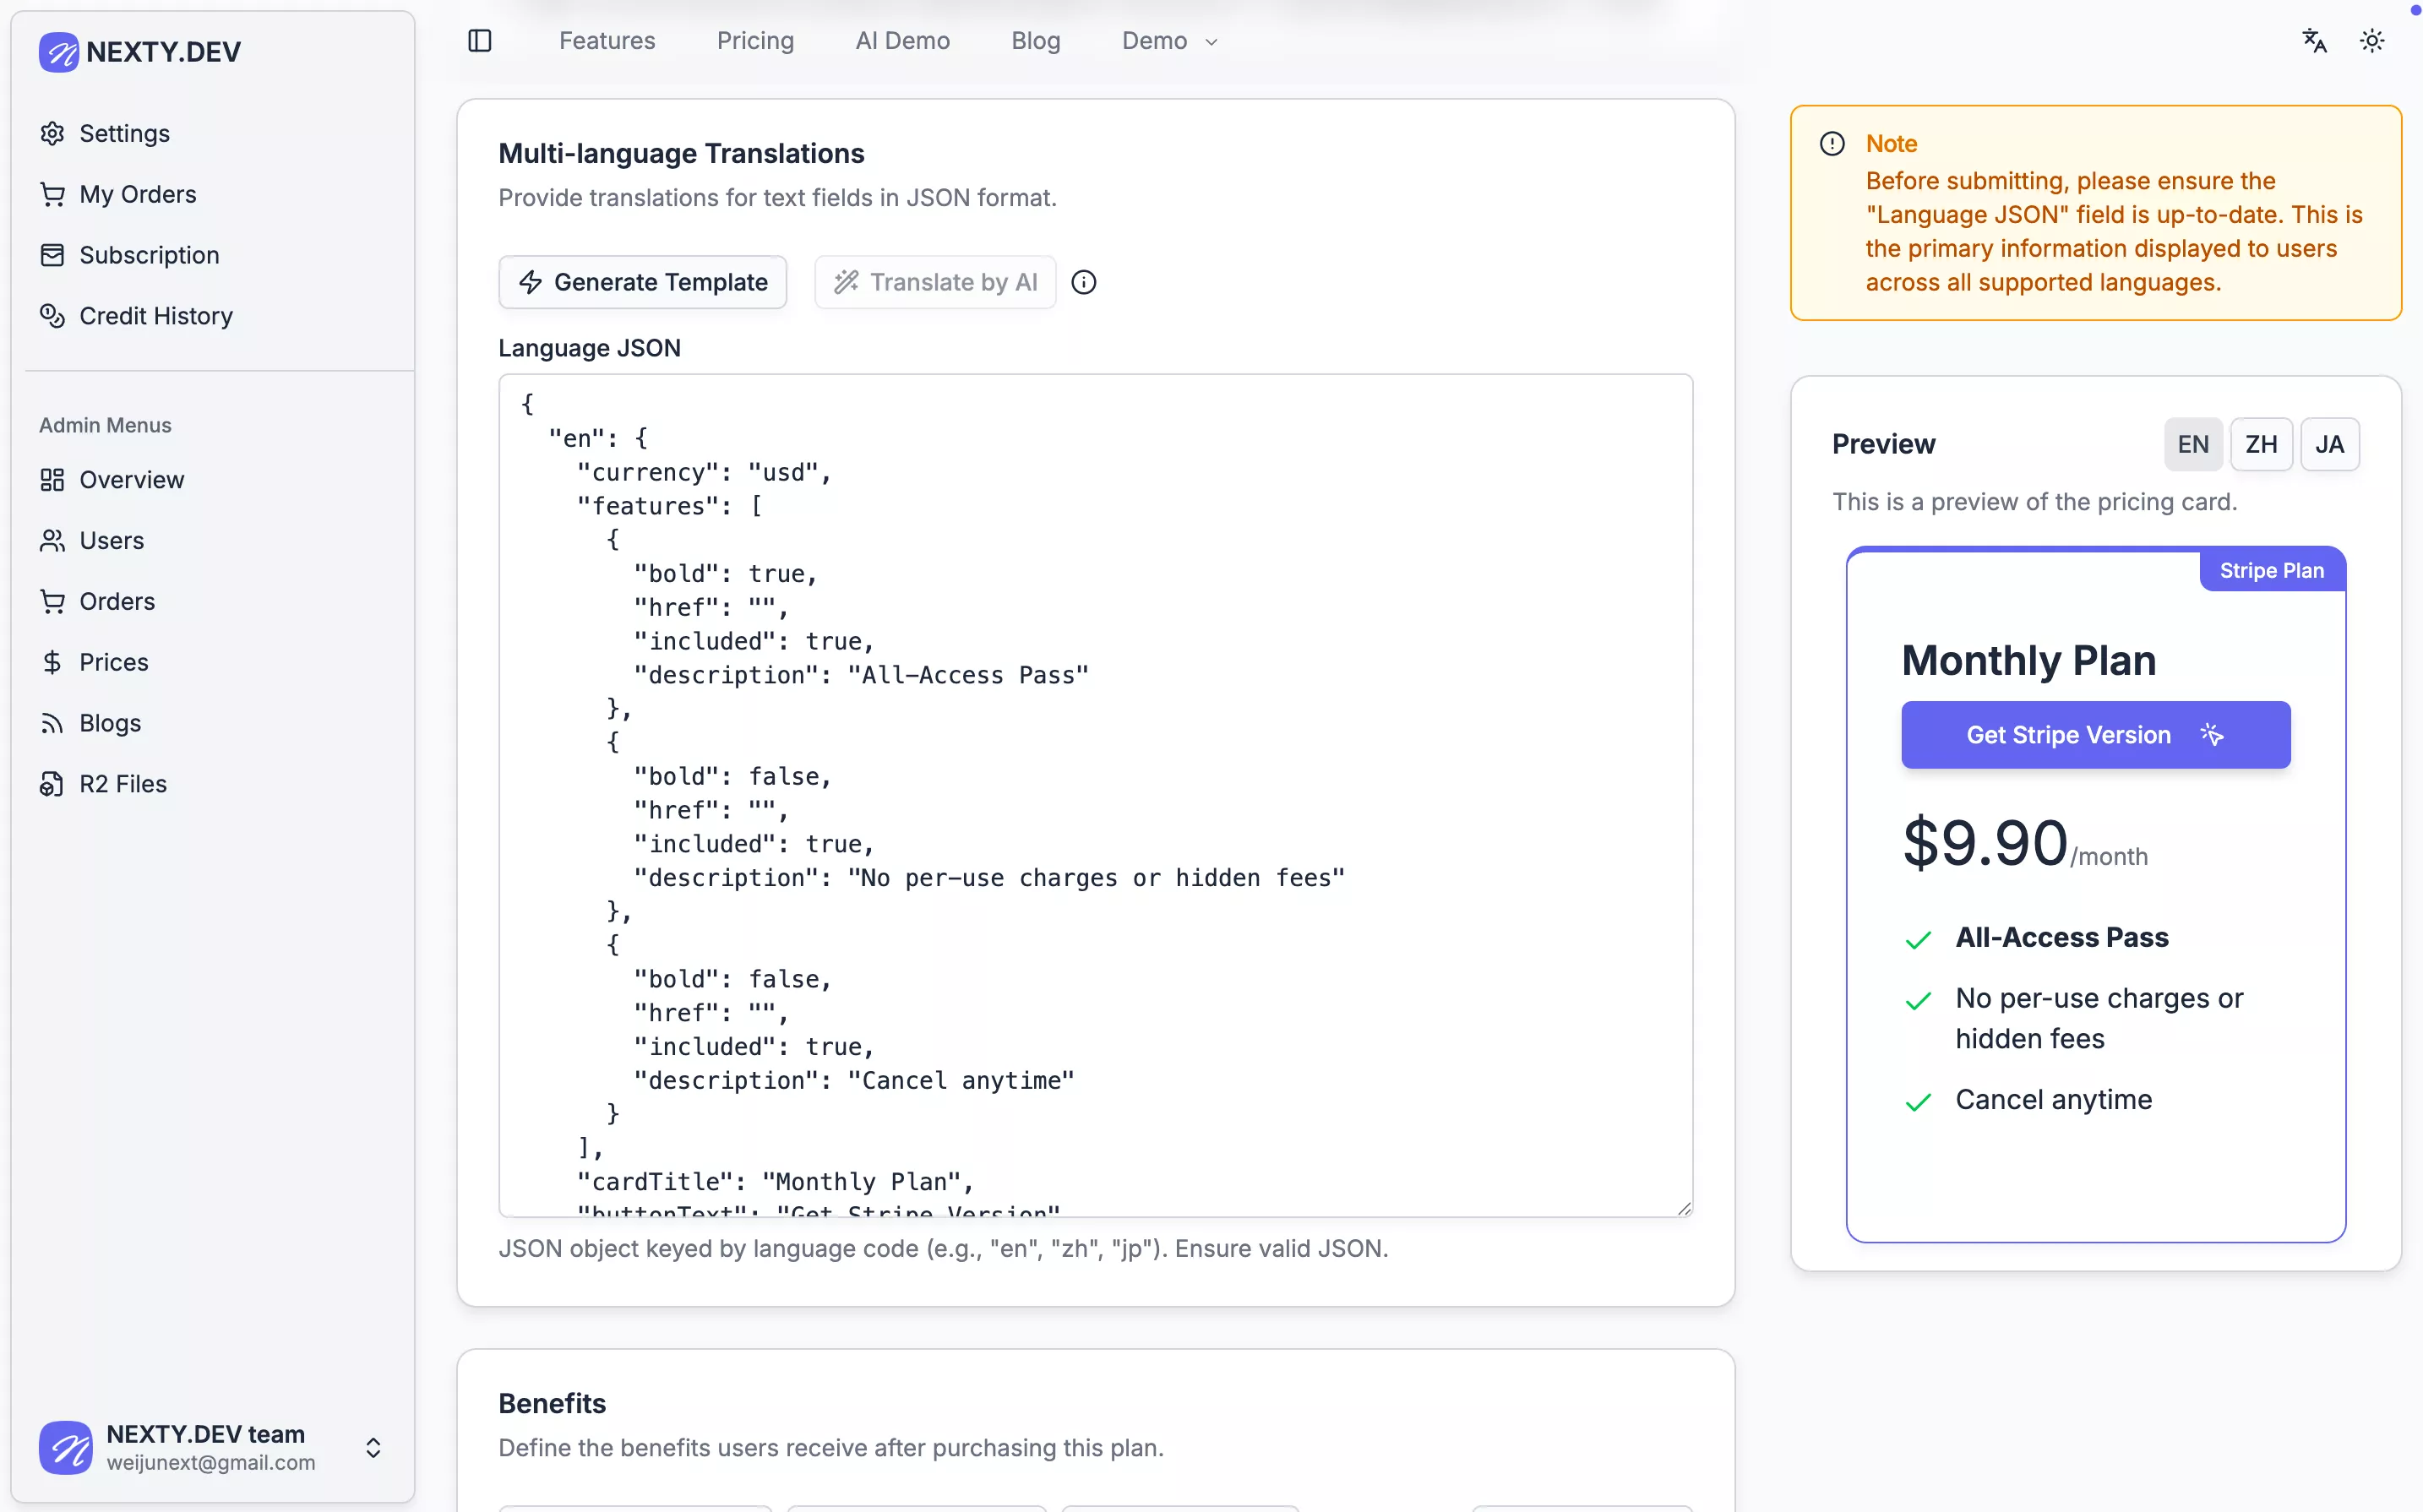Image resolution: width=2423 pixels, height=1512 pixels.
Task: Toggle light/dark theme with the sun icon
Action: click(2372, 40)
